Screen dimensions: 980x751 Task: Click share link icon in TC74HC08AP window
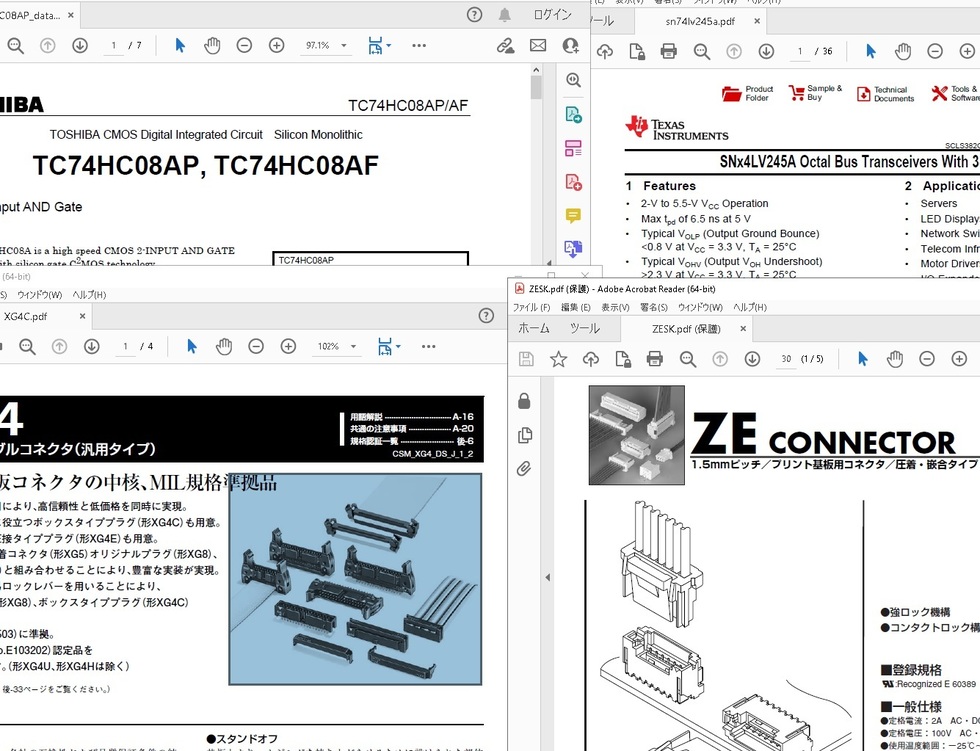click(x=505, y=46)
